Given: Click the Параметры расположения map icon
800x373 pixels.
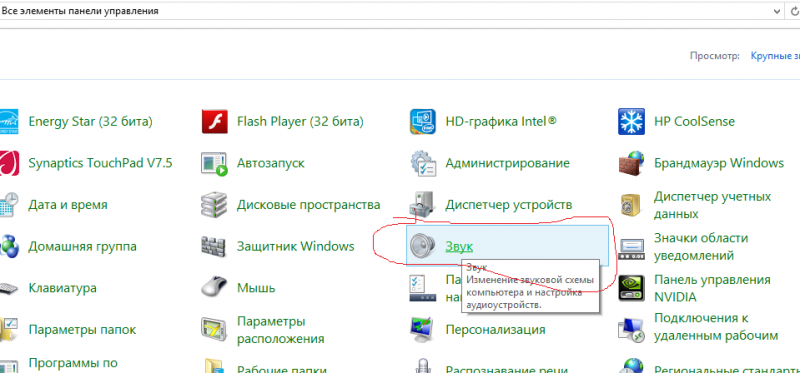Looking at the screenshot, I should click(x=214, y=330).
